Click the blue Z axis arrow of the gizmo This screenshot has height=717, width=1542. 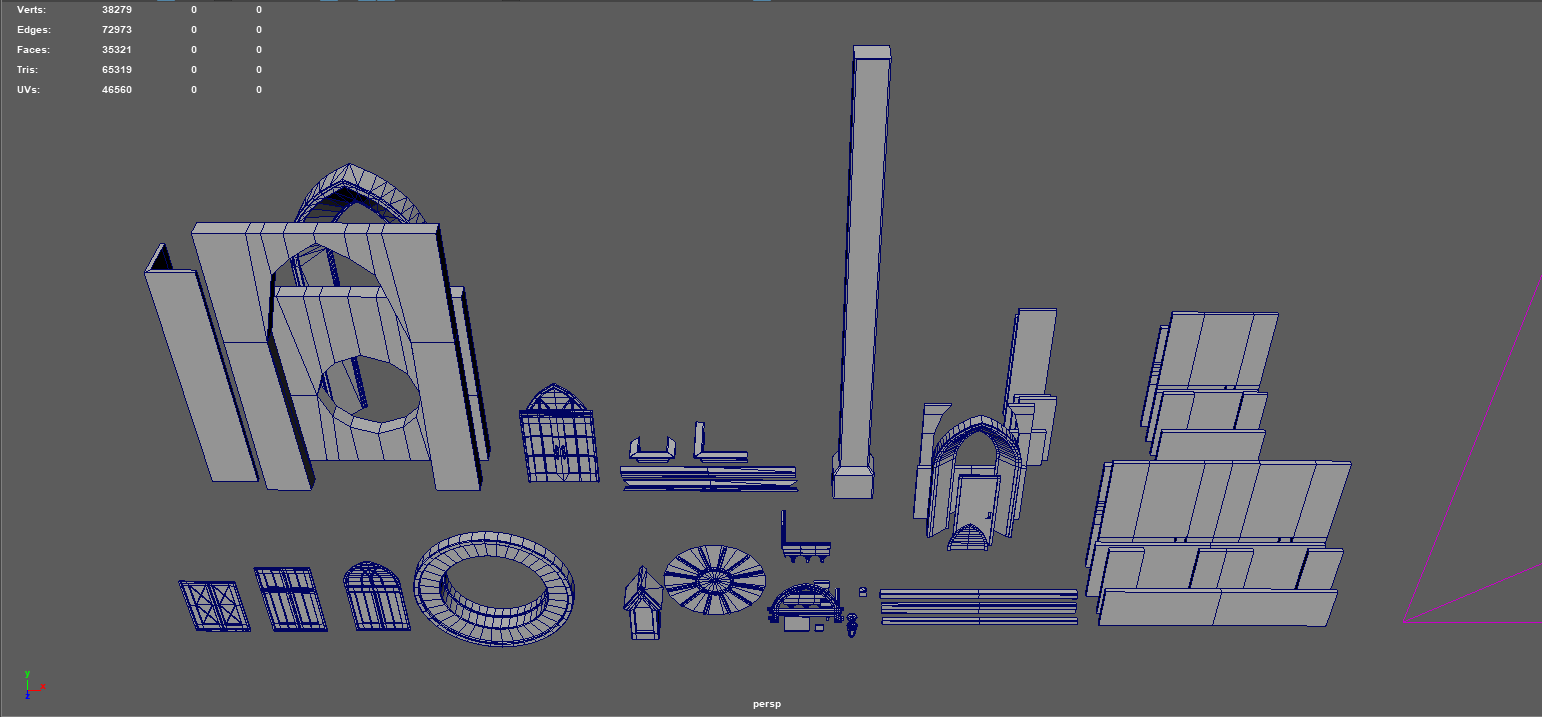point(27,696)
